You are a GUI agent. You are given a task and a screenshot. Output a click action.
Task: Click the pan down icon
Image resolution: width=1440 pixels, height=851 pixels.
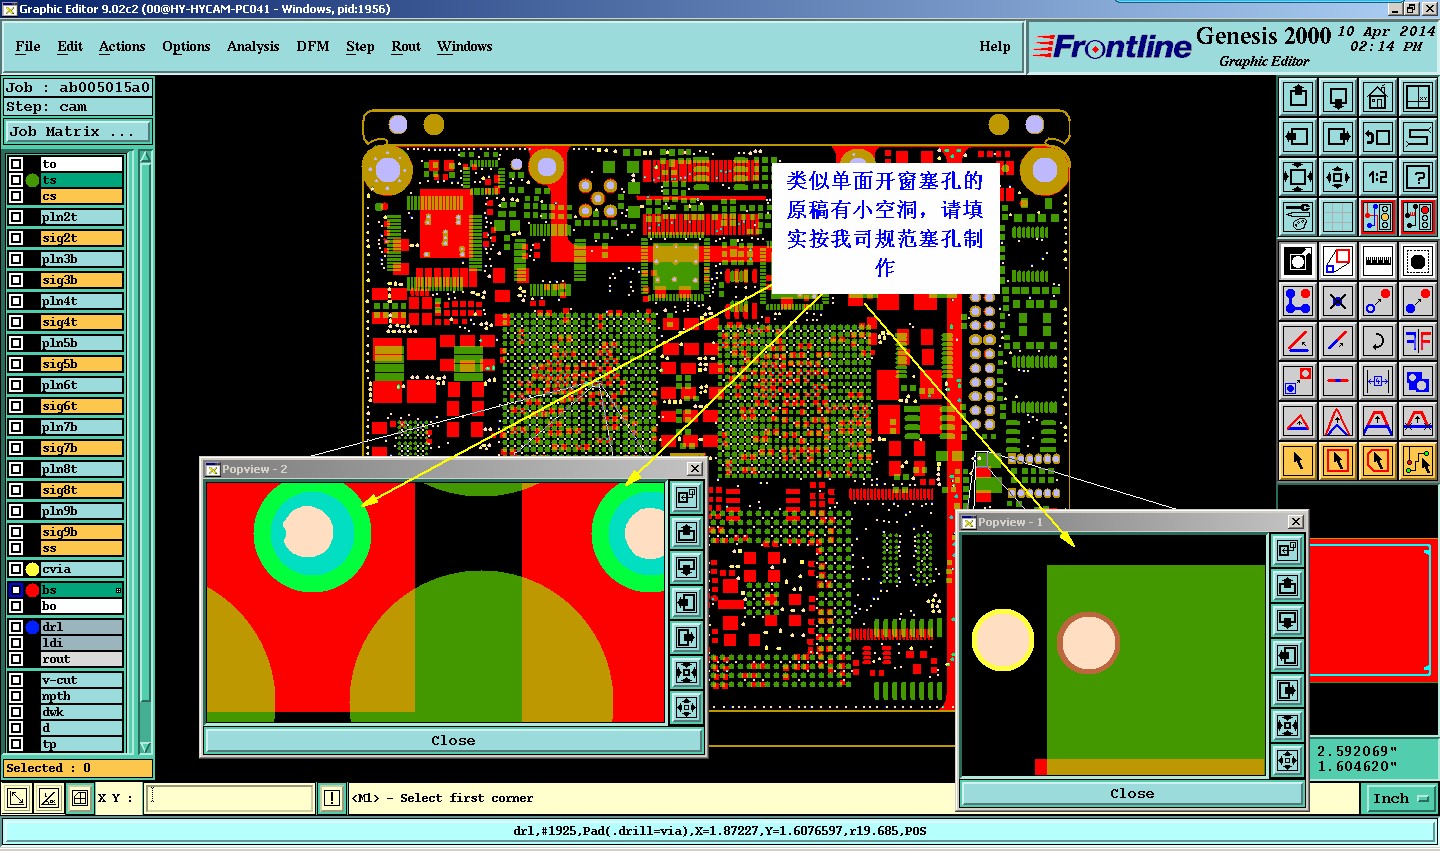[1338, 97]
